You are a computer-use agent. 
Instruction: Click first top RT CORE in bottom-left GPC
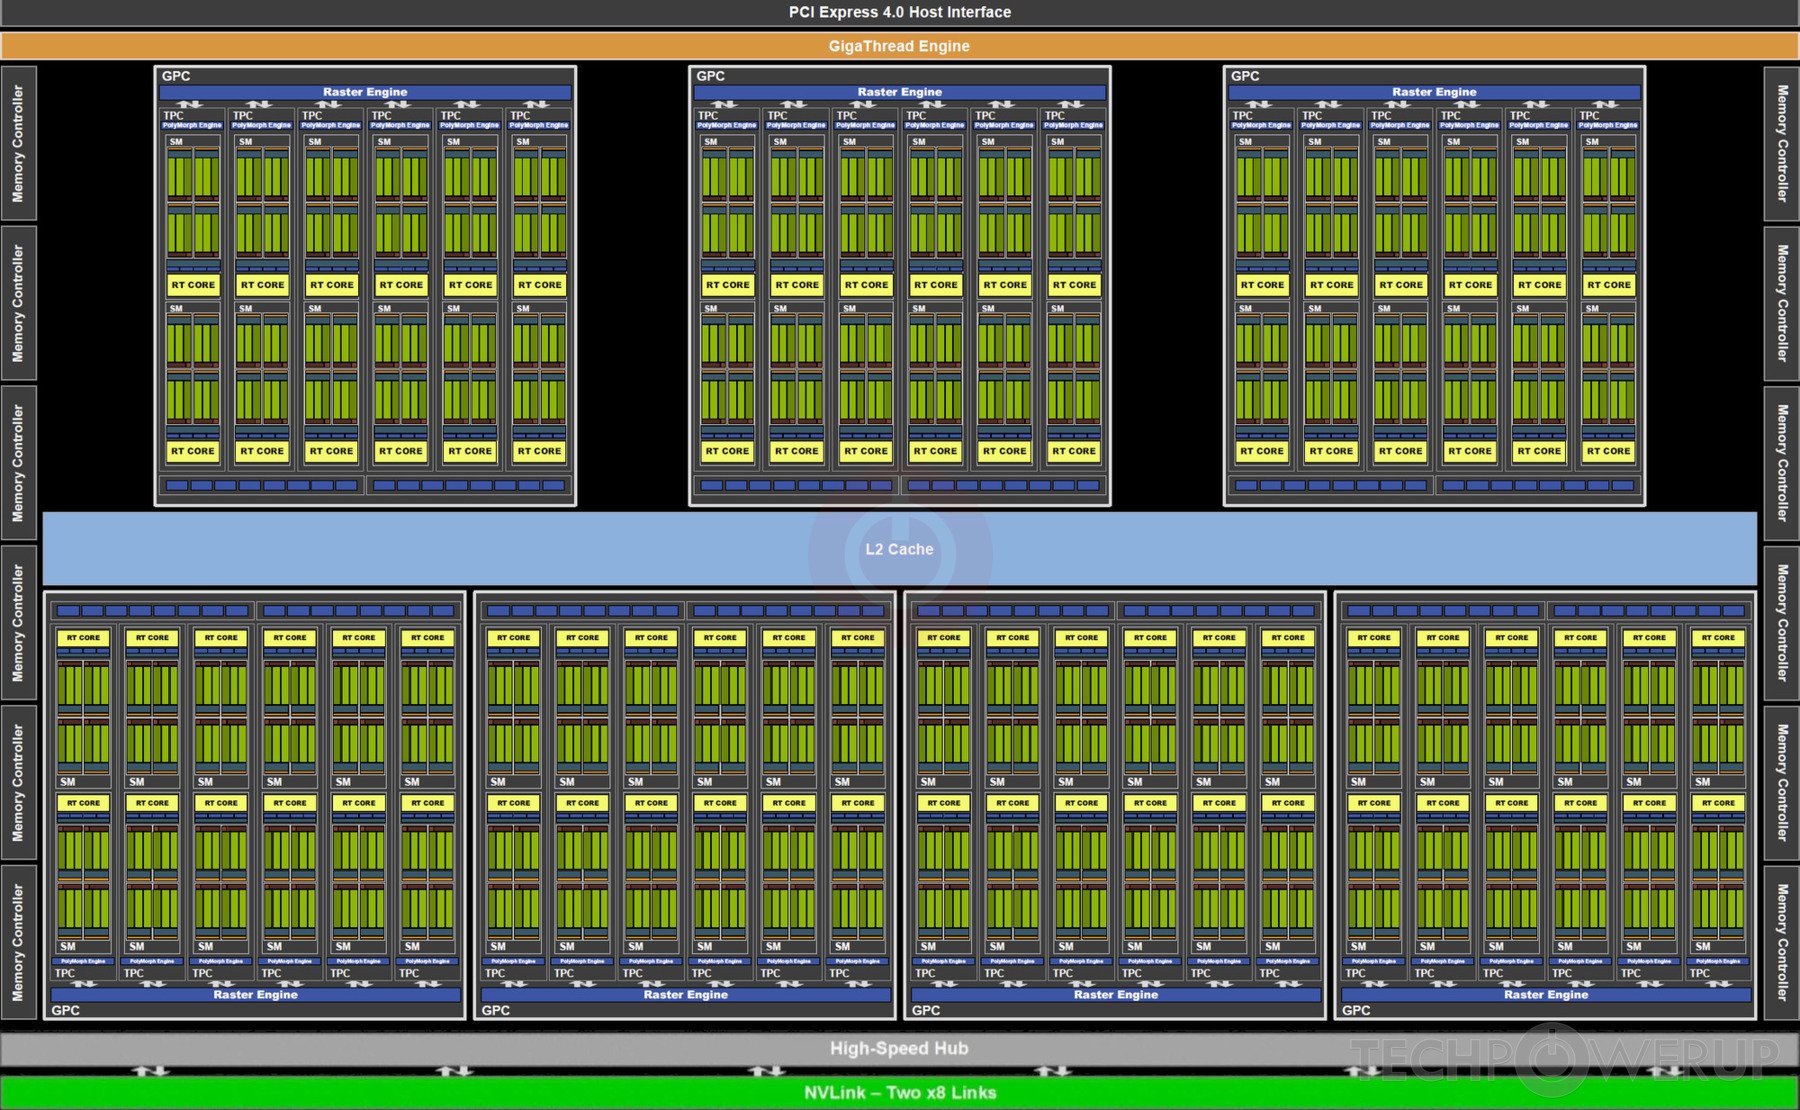tap(83, 638)
